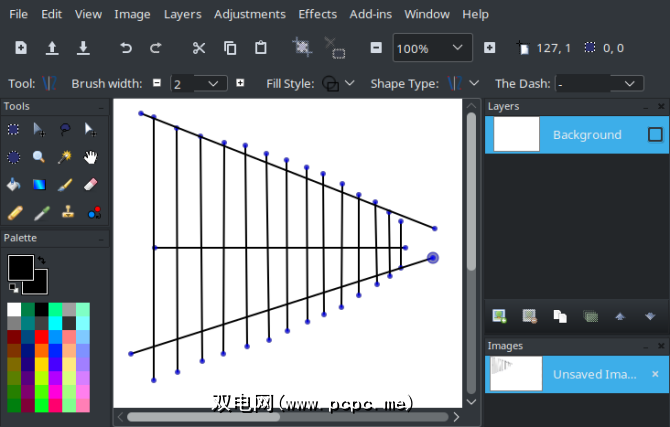Screen dimensions: 670x427
Task: Expand the Brush width dropdown
Action: 213,83
